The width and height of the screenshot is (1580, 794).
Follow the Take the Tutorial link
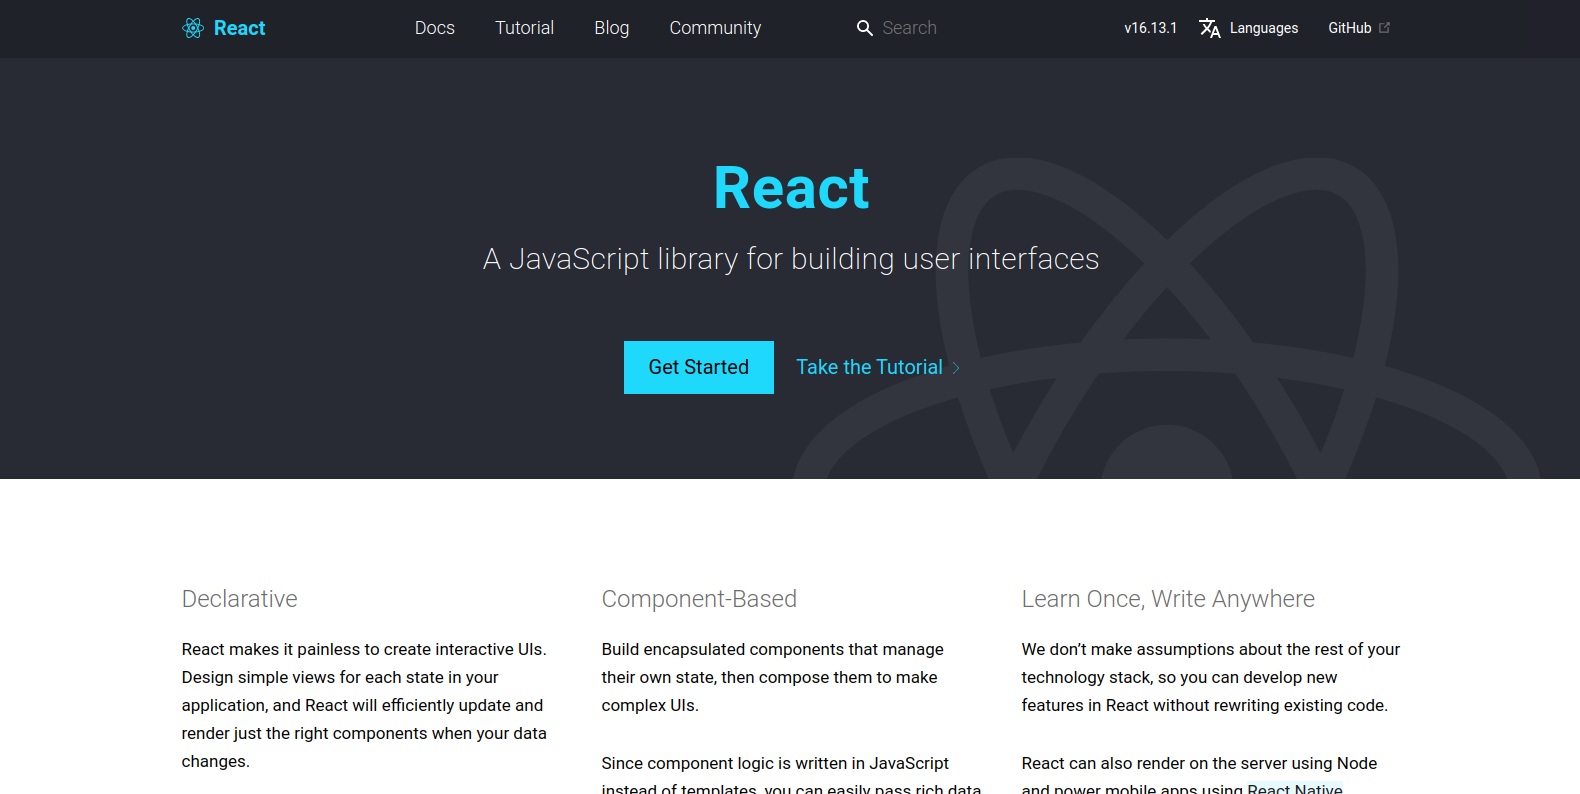tap(869, 367)
